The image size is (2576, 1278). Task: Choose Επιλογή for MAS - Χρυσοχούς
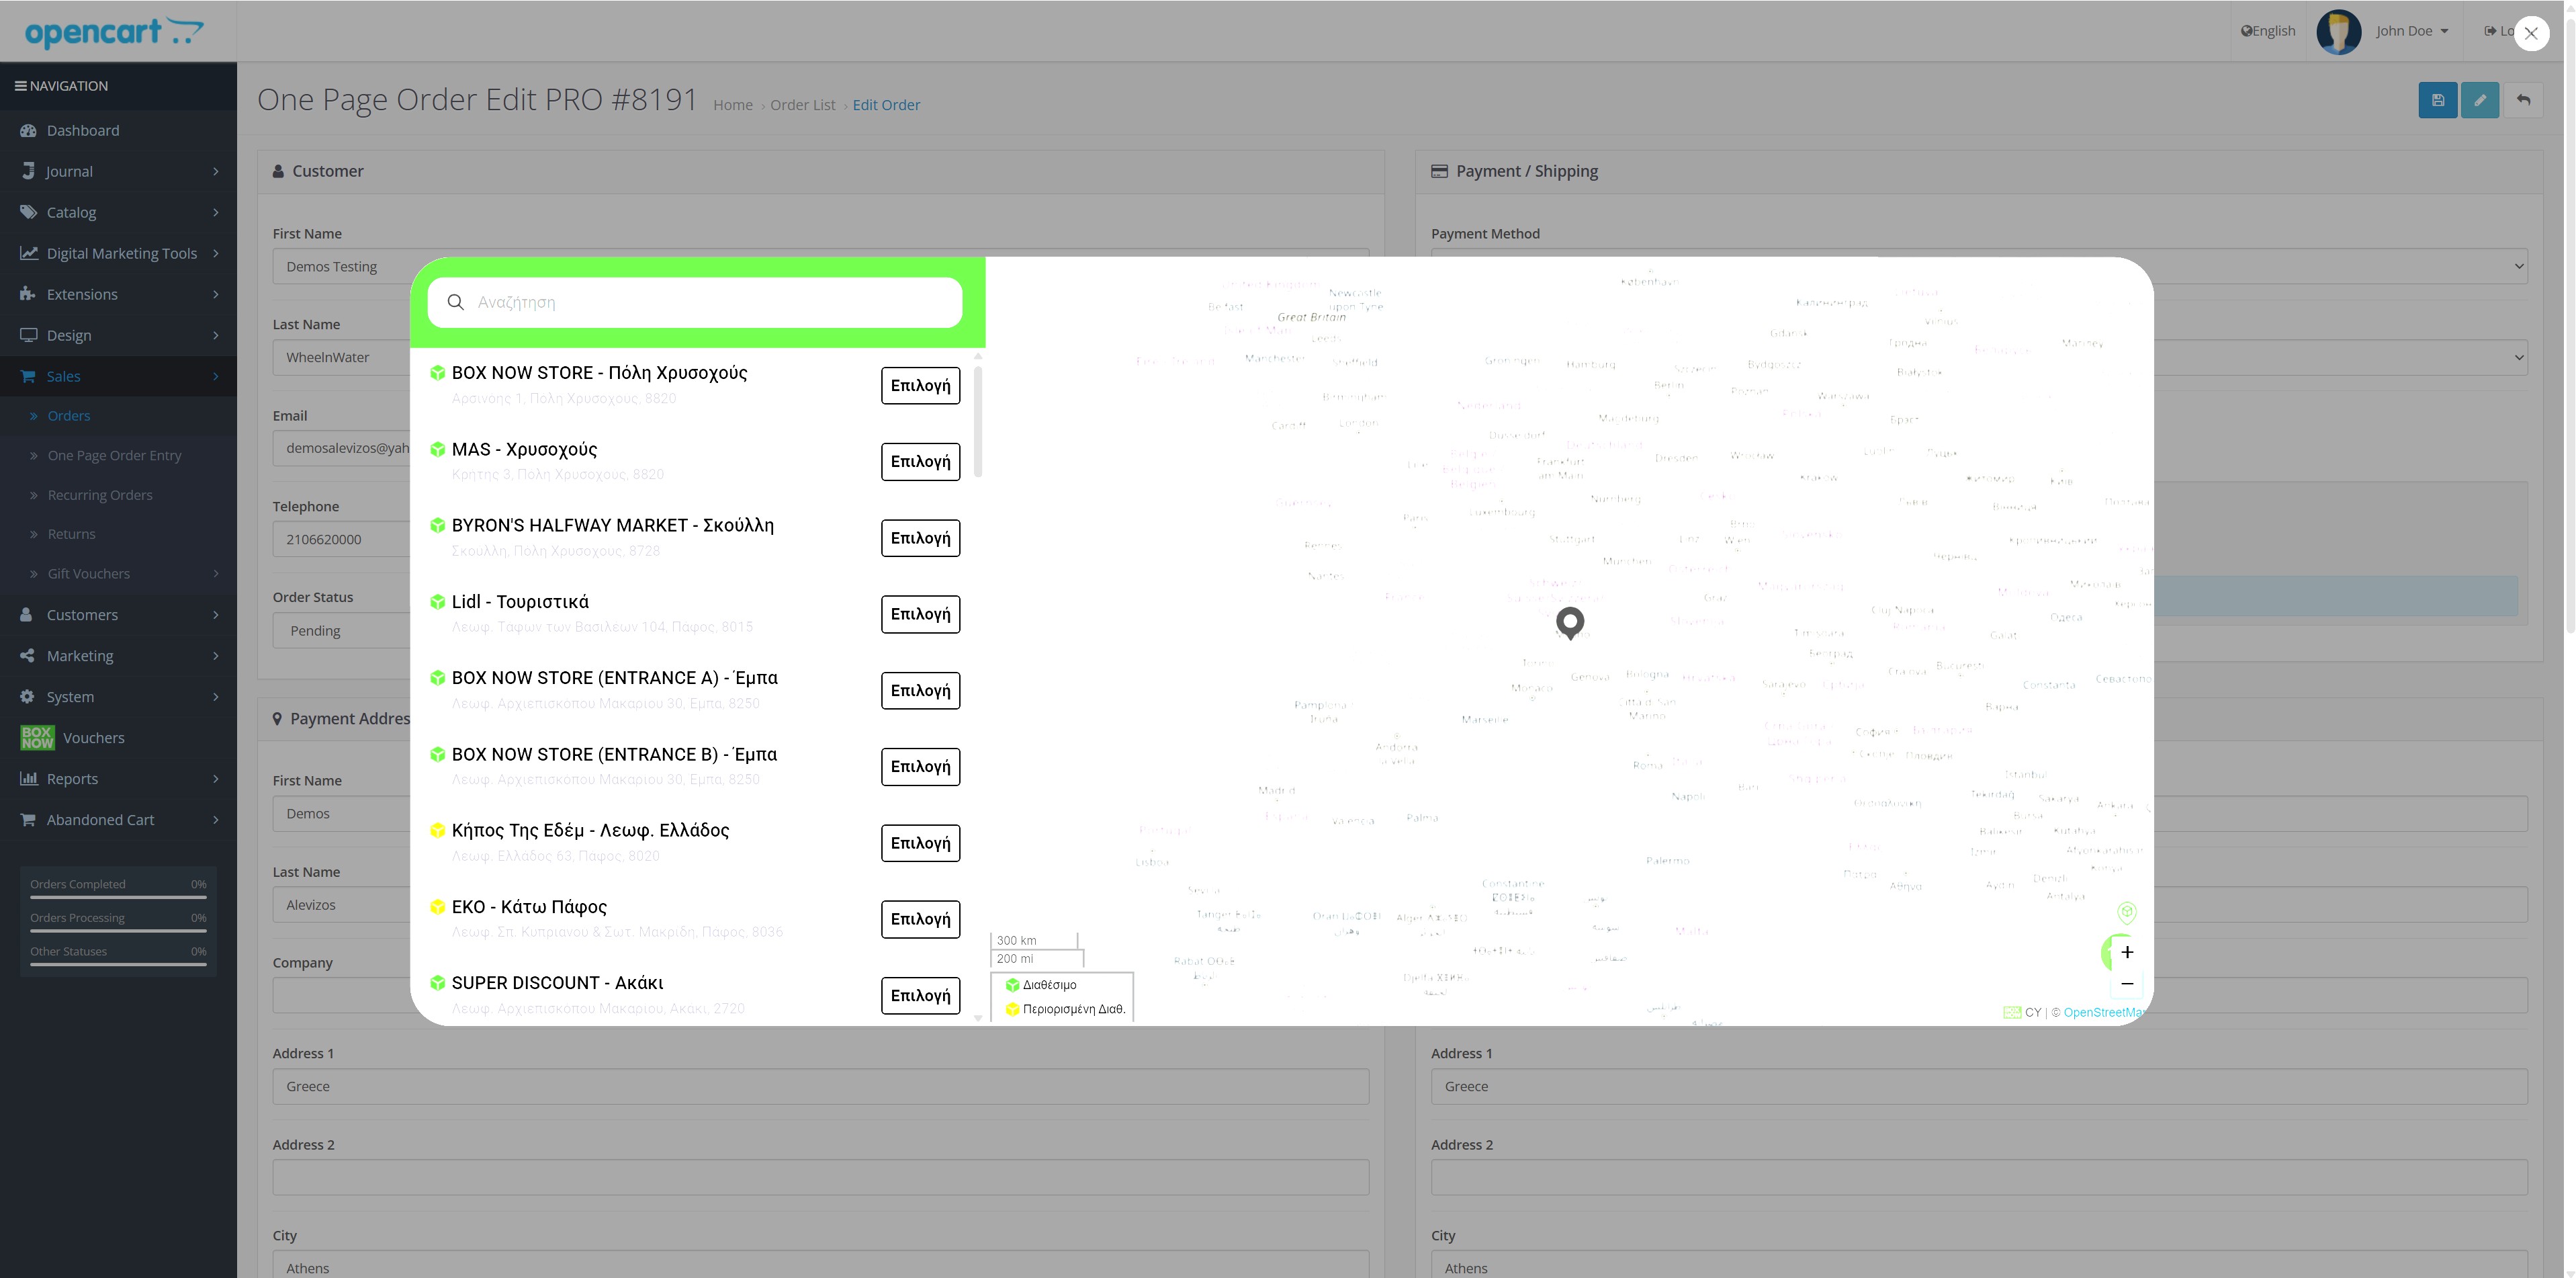(920, 462)
